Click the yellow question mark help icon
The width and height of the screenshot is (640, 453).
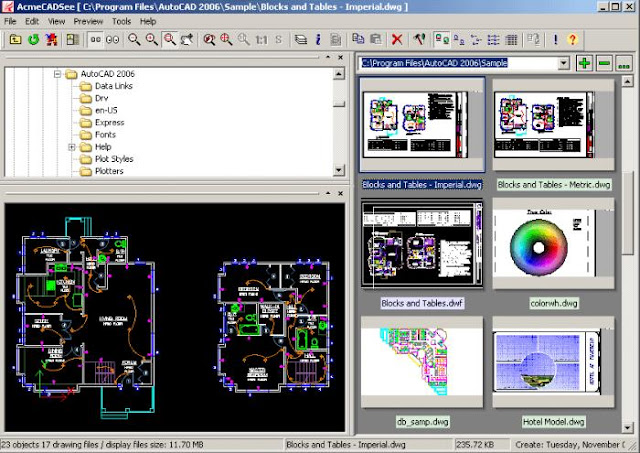[573, 40]
